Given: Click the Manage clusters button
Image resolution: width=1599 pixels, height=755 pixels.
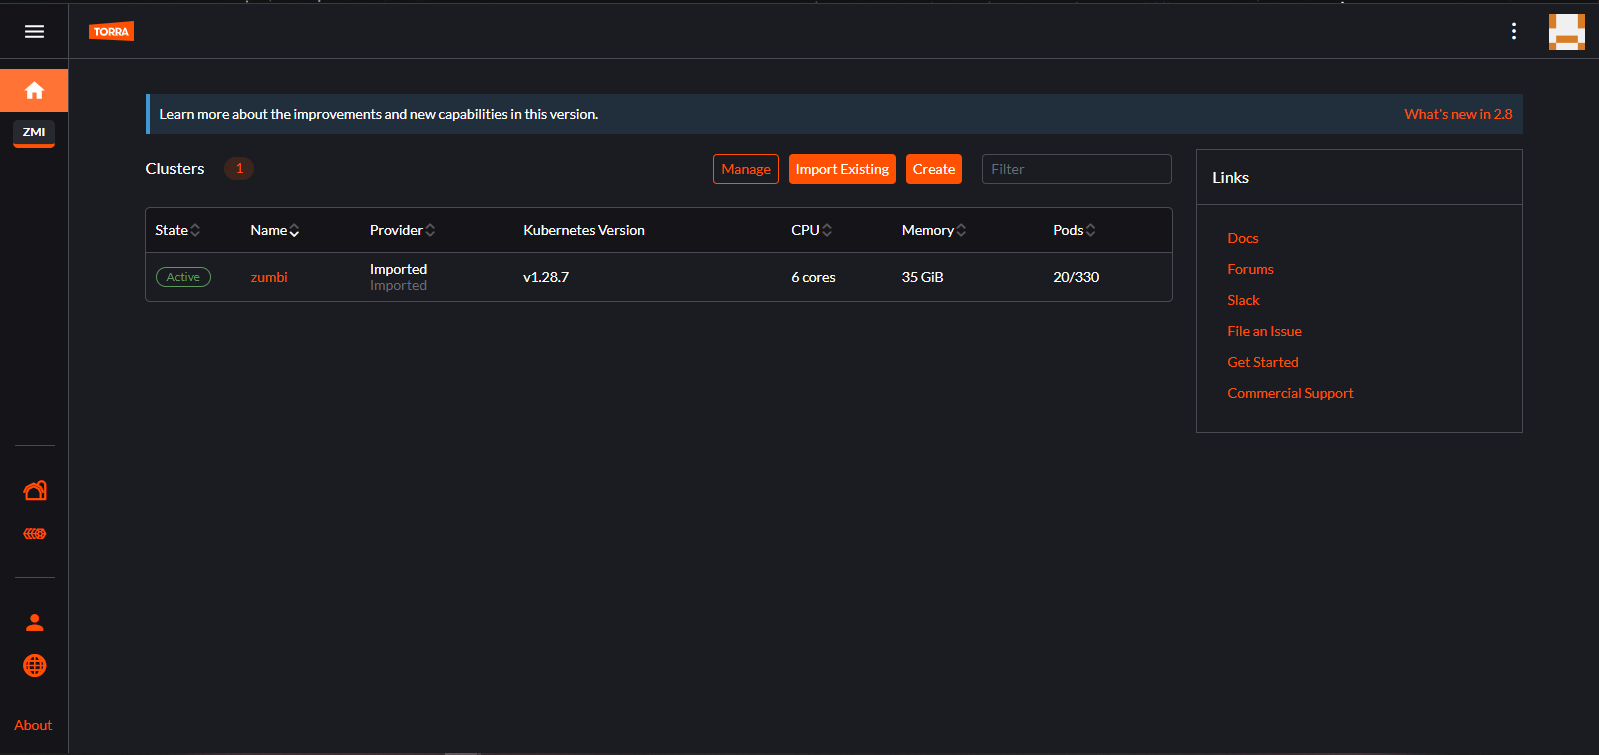Looking at the screenshot, I should tap(746, 169).
